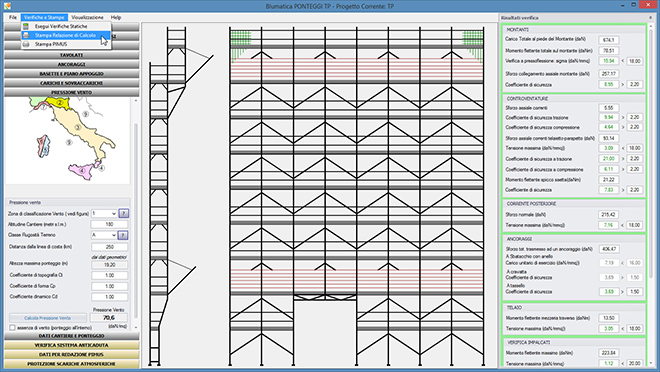Open the wind zone help button
This screenshot has width=660, height=372.
tap(123, 214)
